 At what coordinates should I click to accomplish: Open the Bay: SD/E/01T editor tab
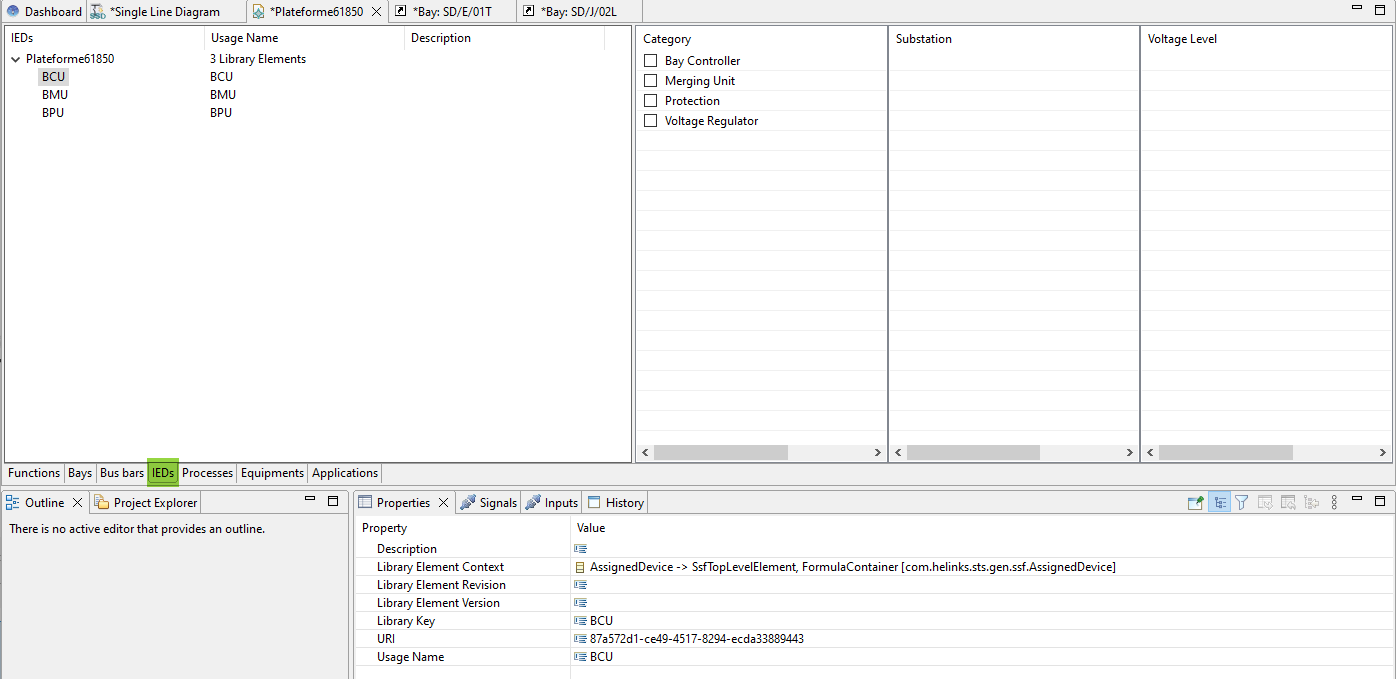[x=451, y=12]
